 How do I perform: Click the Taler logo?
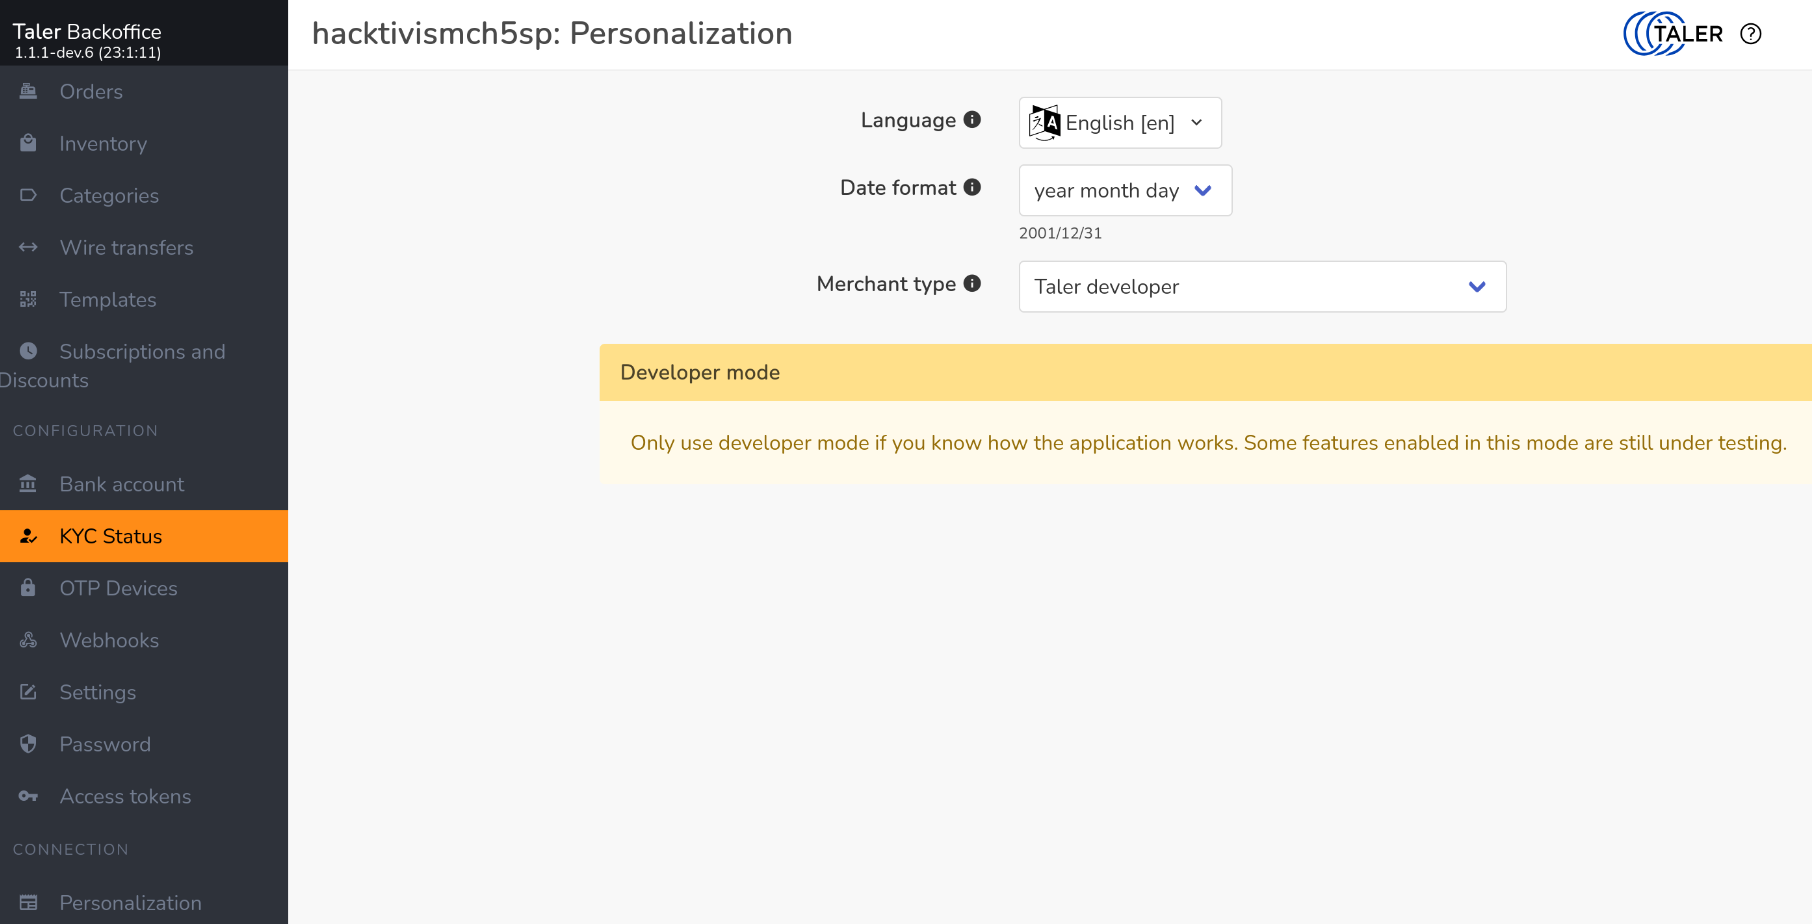click(x=1673, y=34)
